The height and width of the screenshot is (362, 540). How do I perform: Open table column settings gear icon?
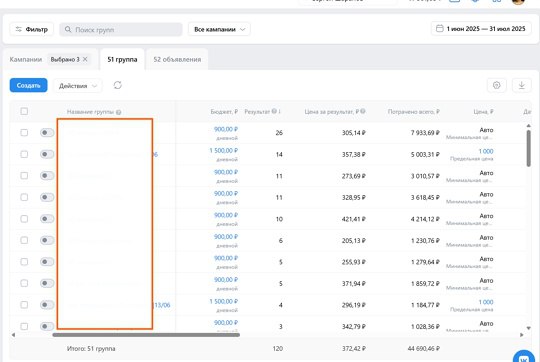click(x=497, y=85)
